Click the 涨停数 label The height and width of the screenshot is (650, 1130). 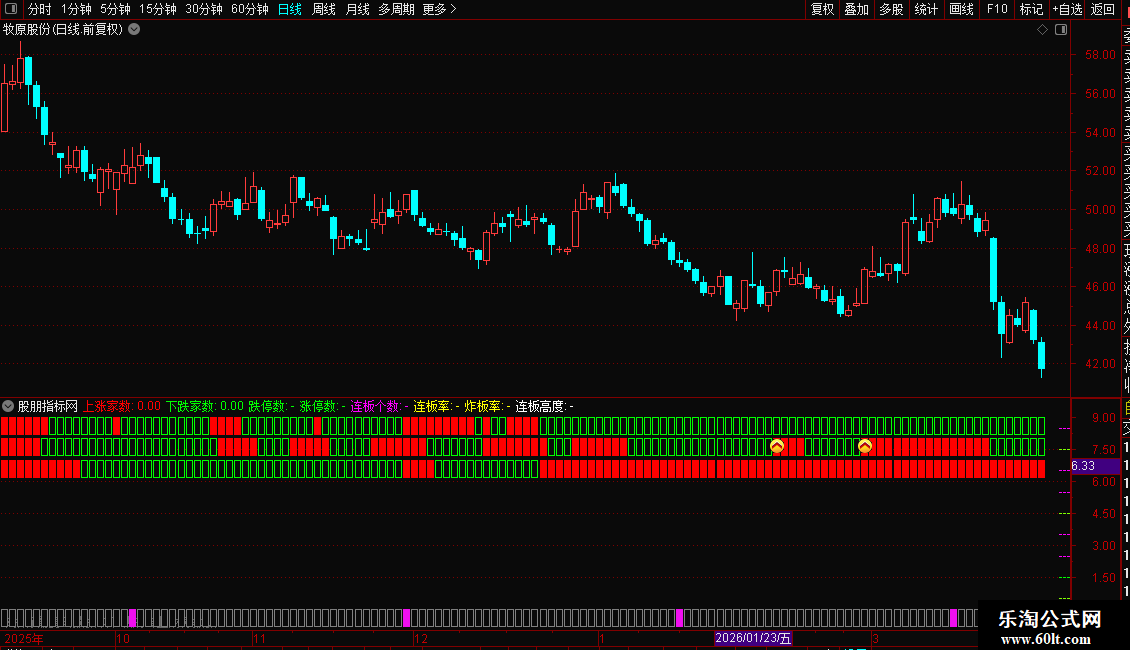tap(319, 406)
